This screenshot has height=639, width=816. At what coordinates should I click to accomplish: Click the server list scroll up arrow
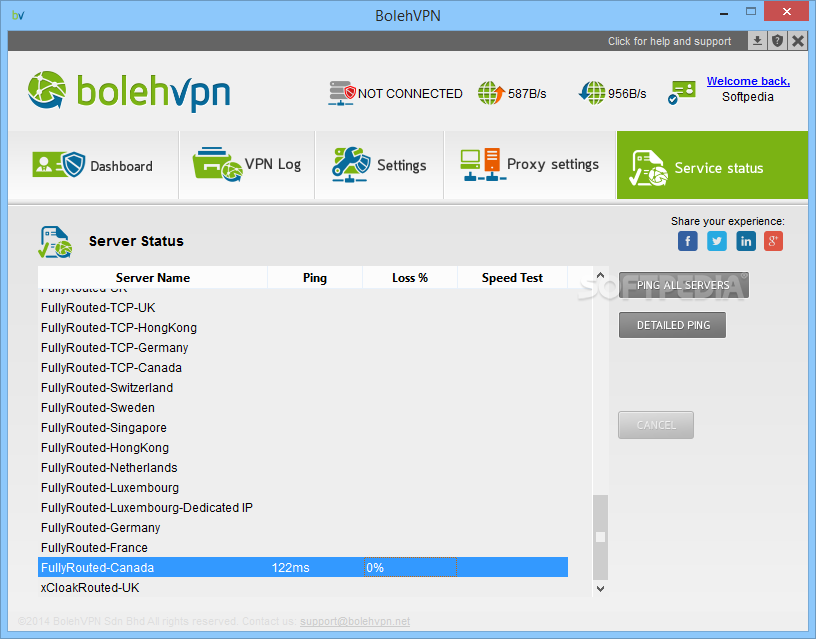pyautogui.click(x=600, y=275)
